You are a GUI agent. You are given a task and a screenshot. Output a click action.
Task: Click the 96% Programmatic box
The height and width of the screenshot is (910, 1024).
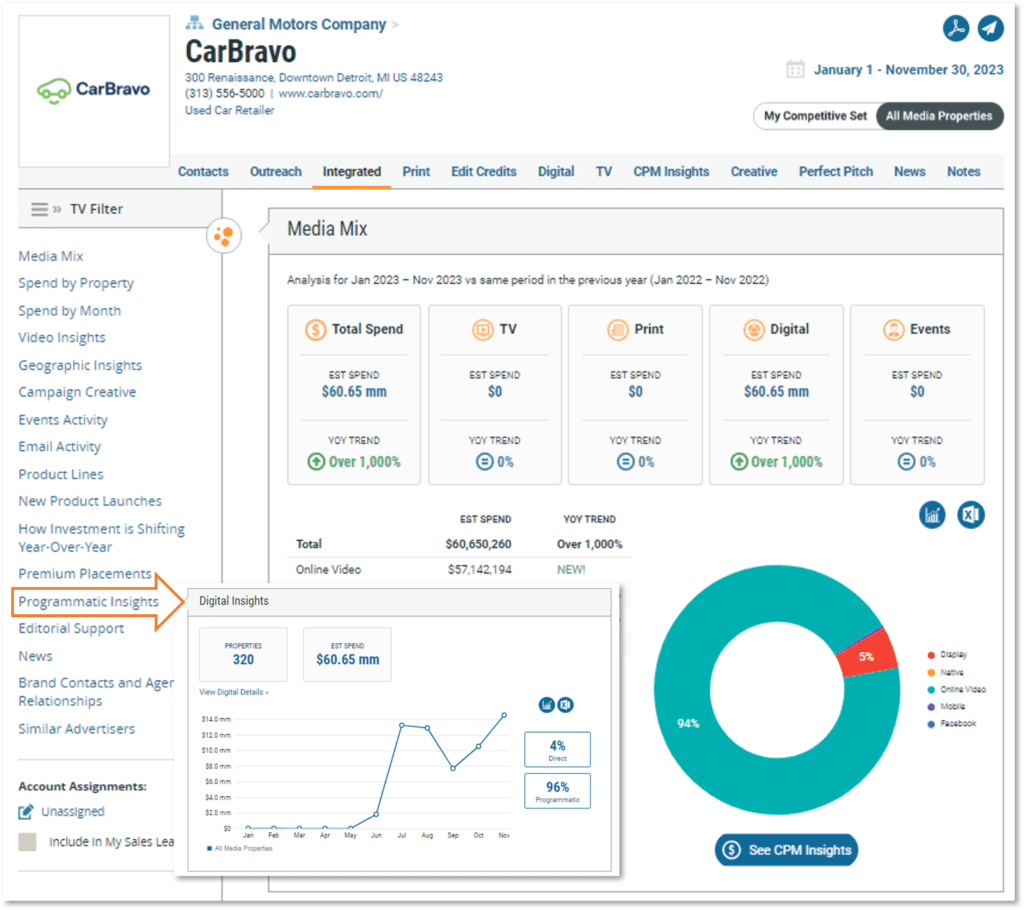point(557,791)
